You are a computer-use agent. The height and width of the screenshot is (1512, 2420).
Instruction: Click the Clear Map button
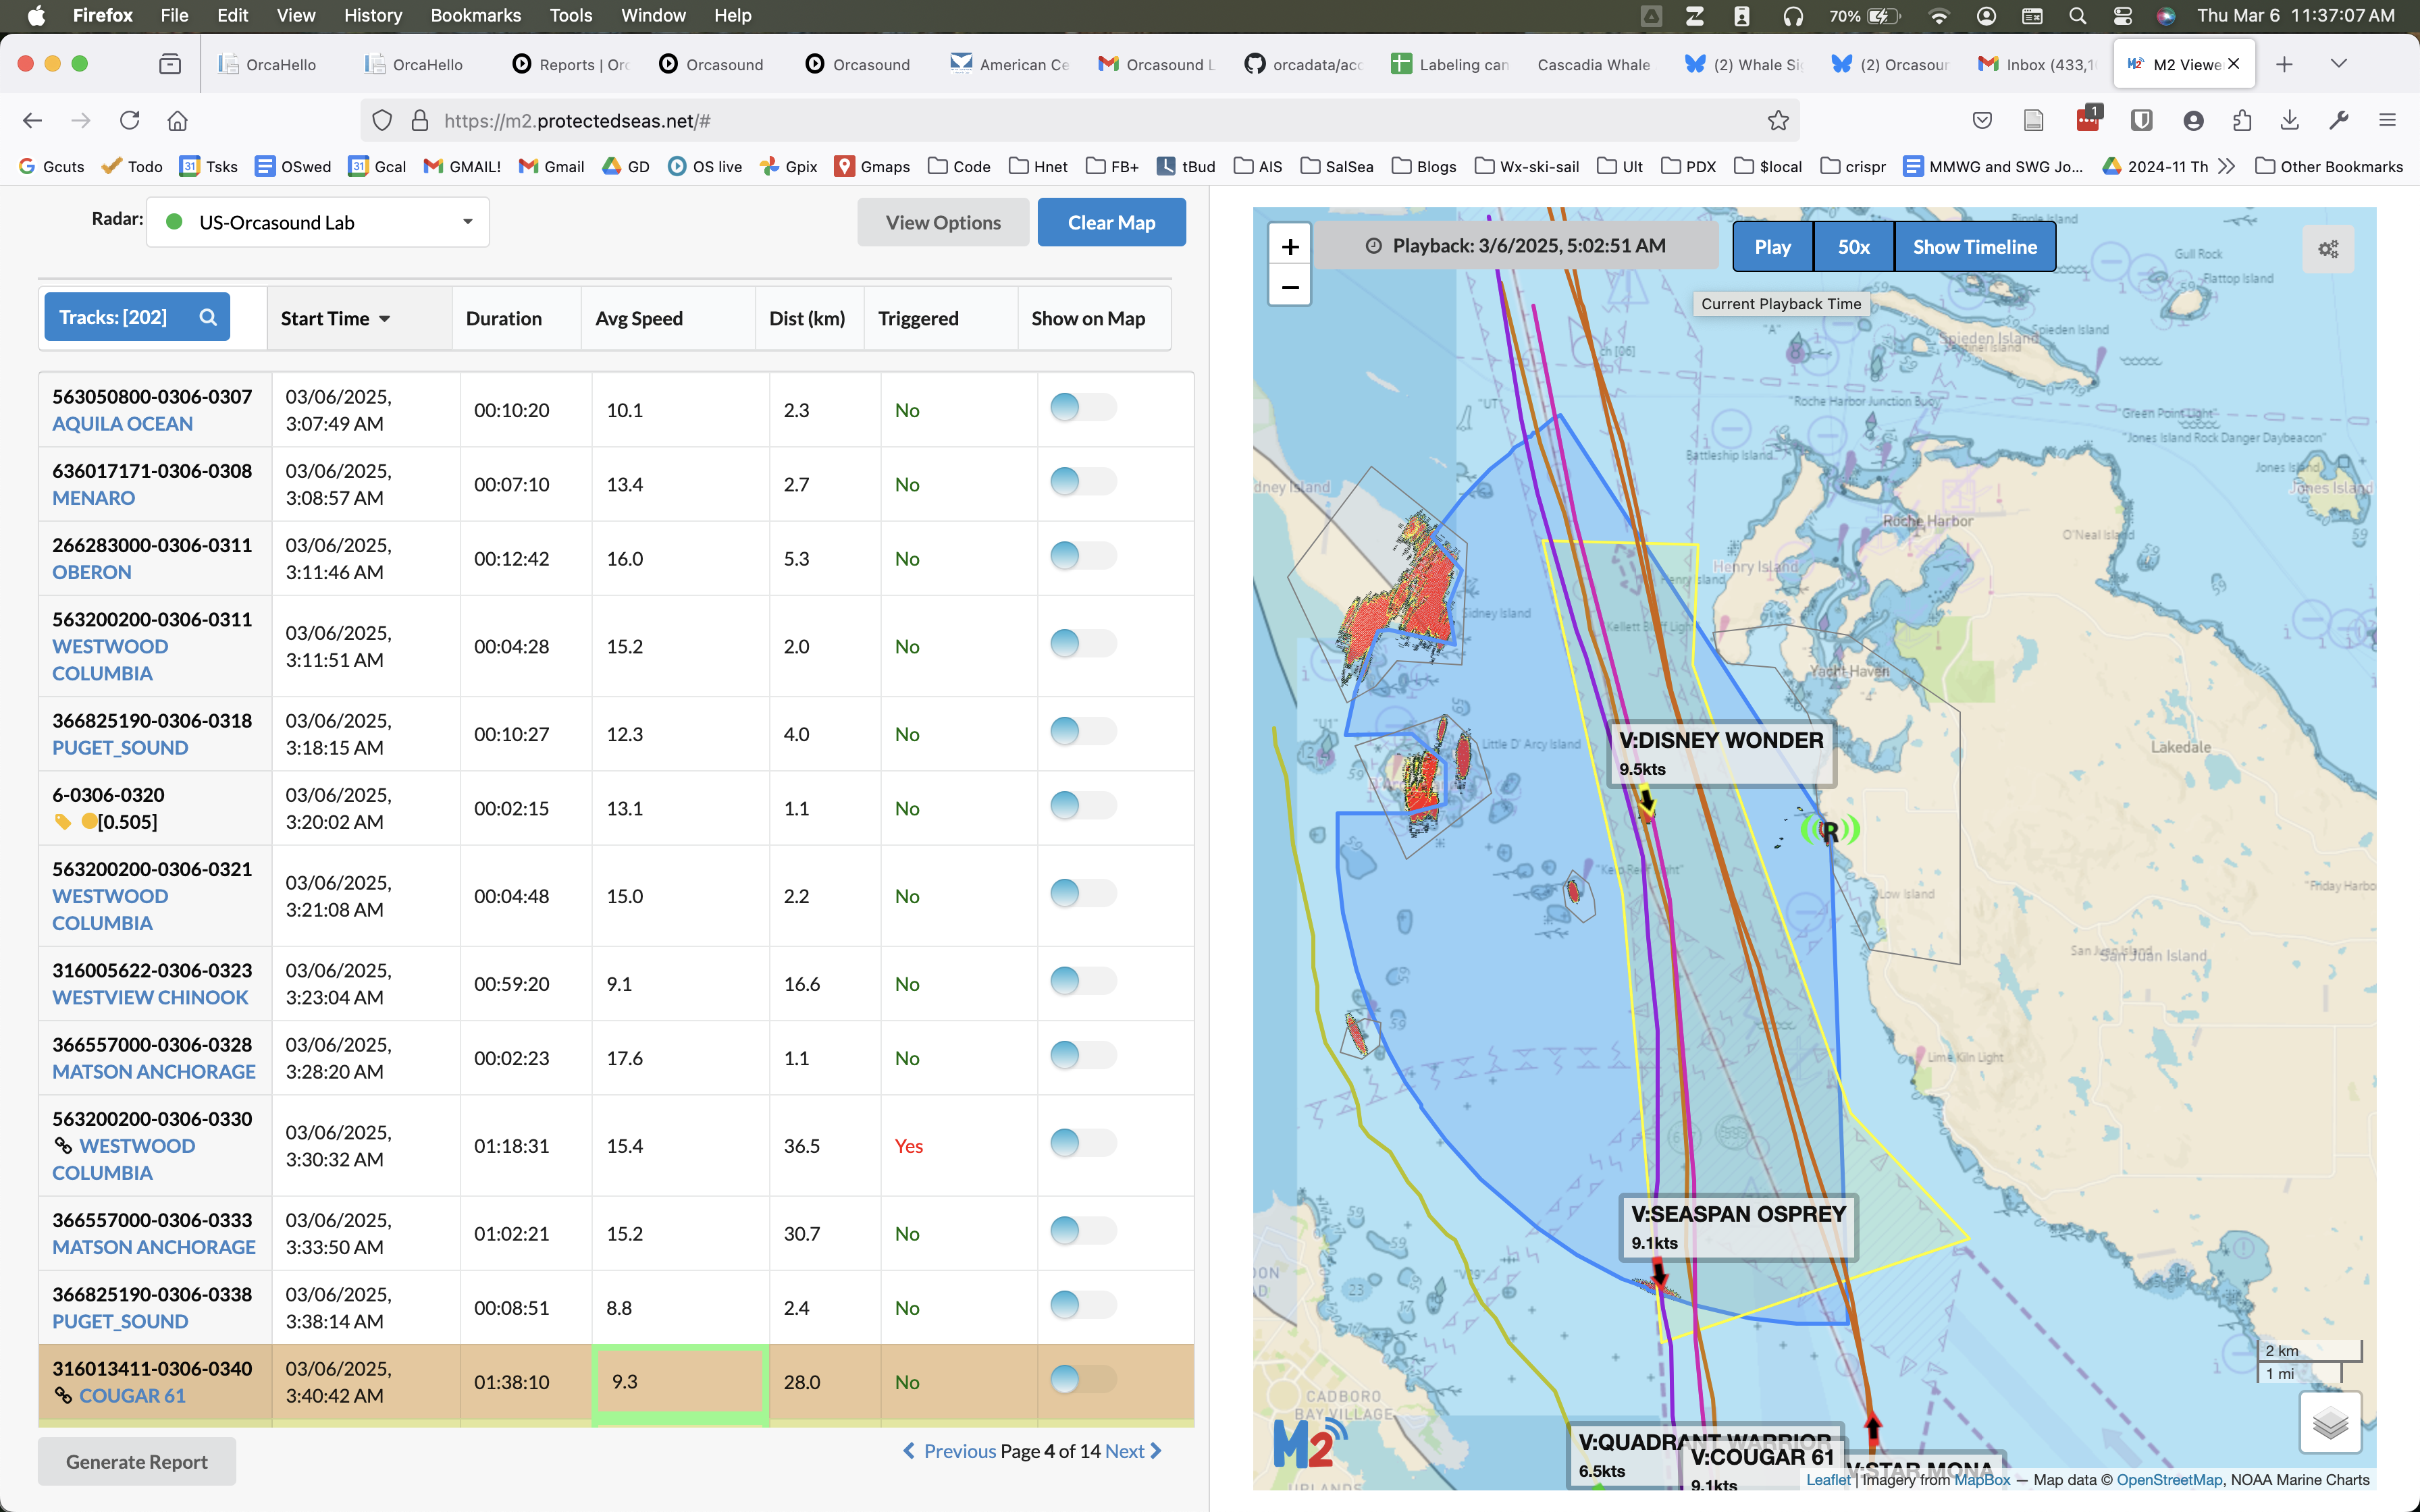coord(1111,222)
